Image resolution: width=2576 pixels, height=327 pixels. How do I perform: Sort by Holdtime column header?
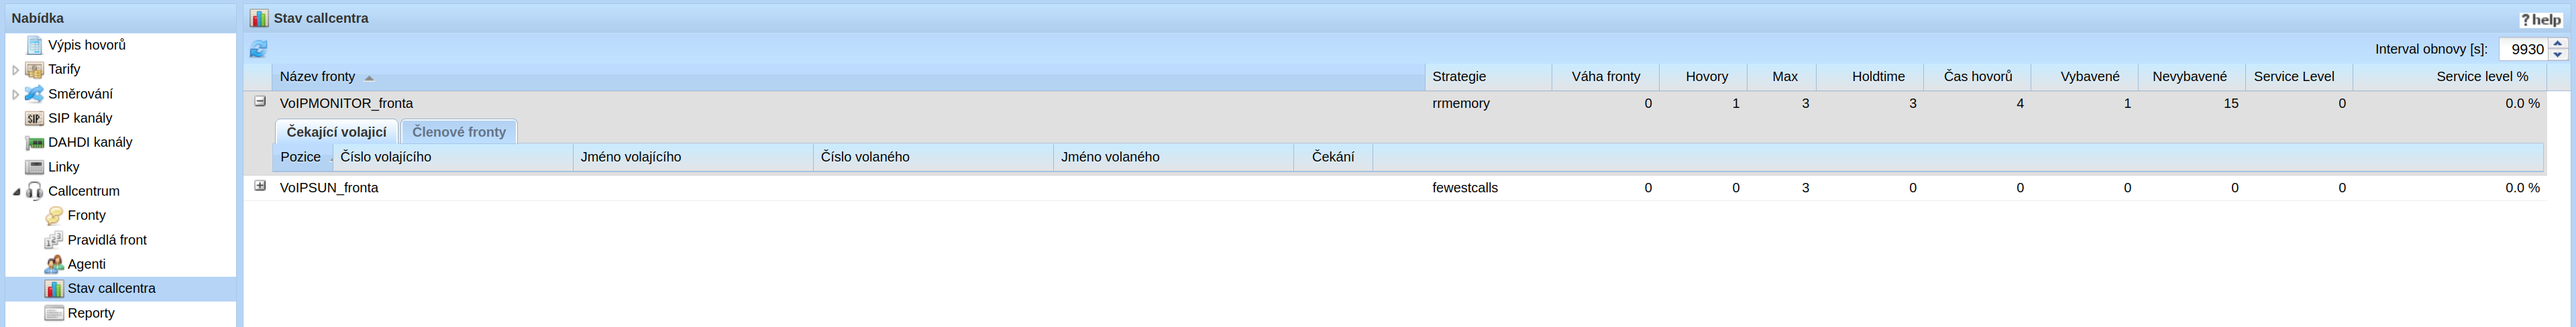(x=1870, y=77)
